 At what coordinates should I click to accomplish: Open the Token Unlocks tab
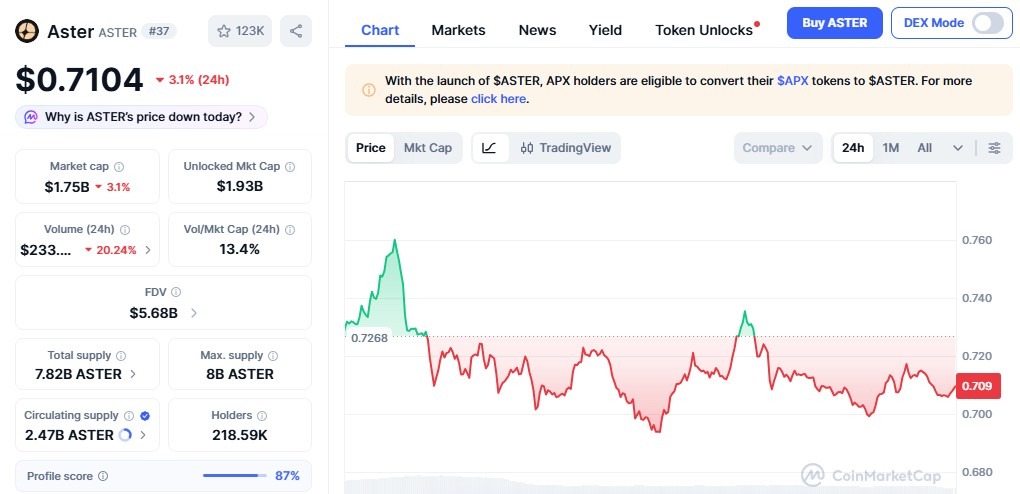(x=706, y=31)
